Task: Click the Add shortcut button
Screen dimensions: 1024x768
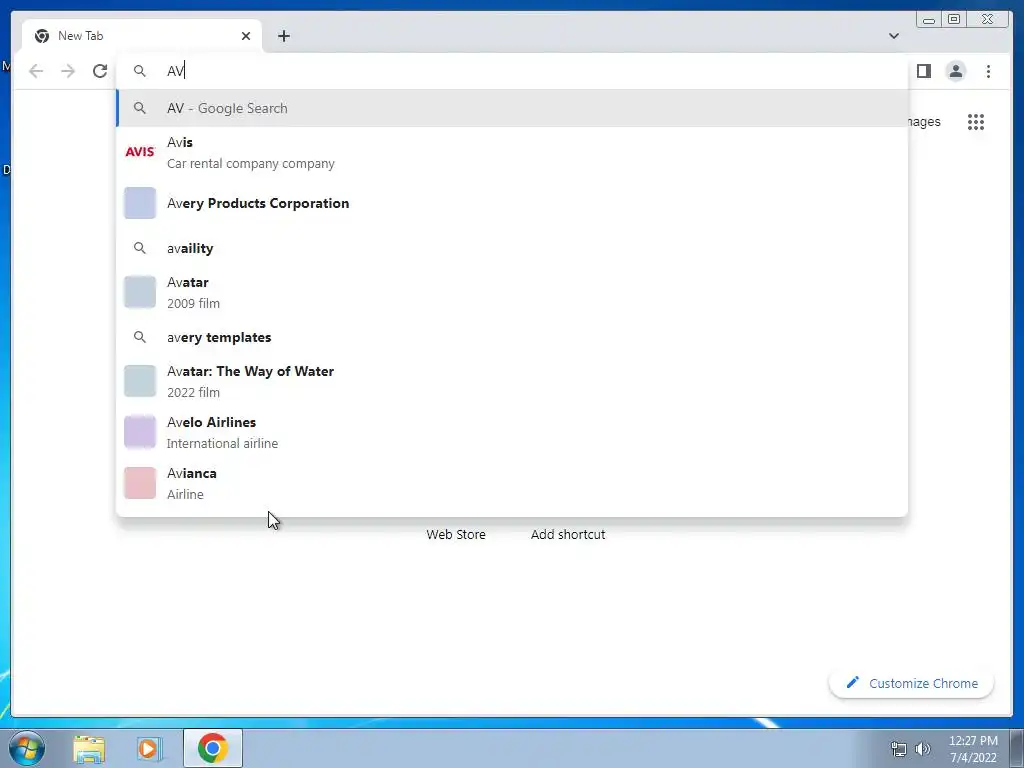Action: (x=568, y=534)
